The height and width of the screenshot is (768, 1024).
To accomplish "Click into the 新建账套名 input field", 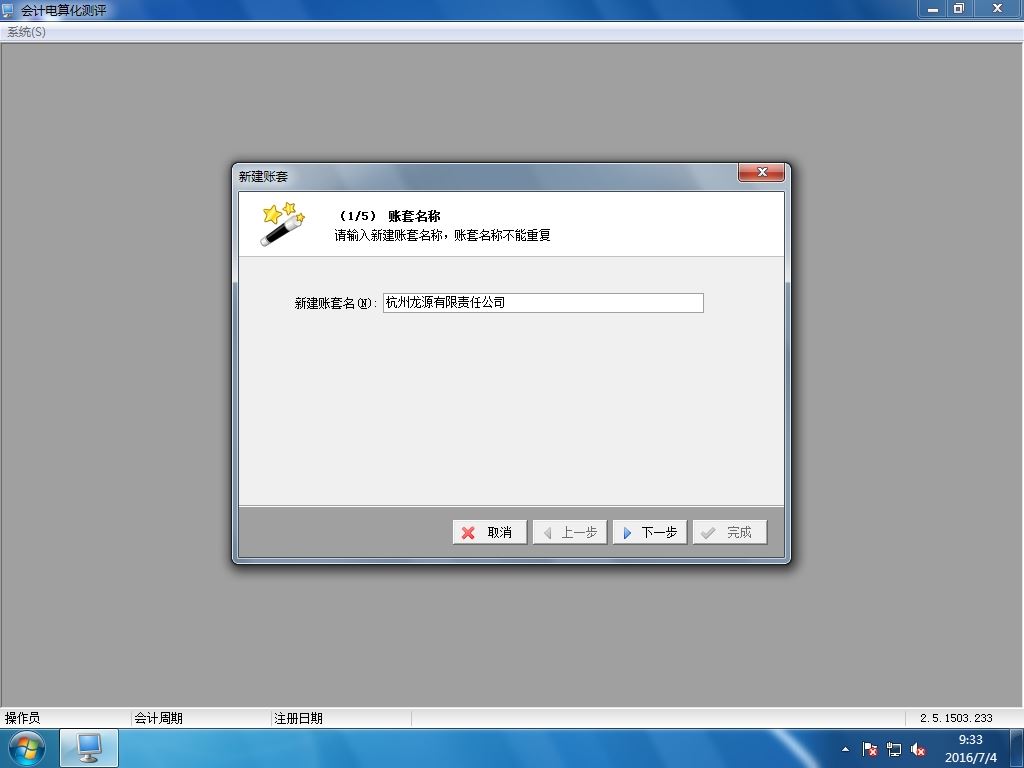I will coord(543,302).
